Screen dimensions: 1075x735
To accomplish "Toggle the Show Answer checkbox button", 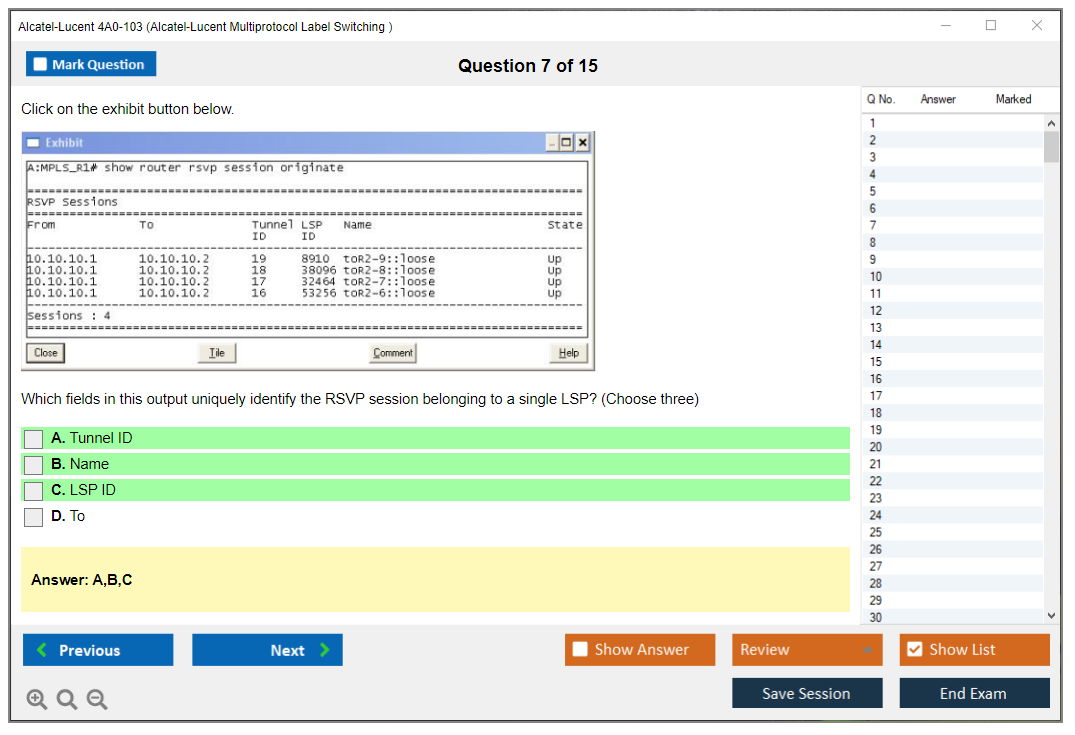I will point(640,650).
